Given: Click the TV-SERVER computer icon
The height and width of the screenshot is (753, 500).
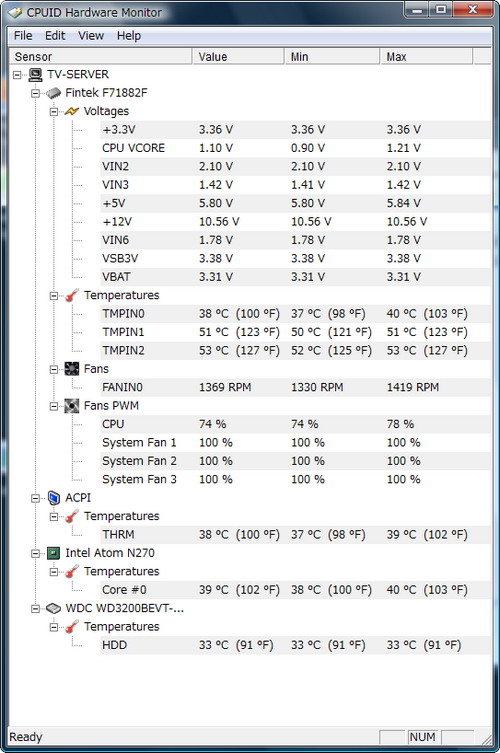Looking at the screenshot, I should pyautogui.click(x=35, y=74).
